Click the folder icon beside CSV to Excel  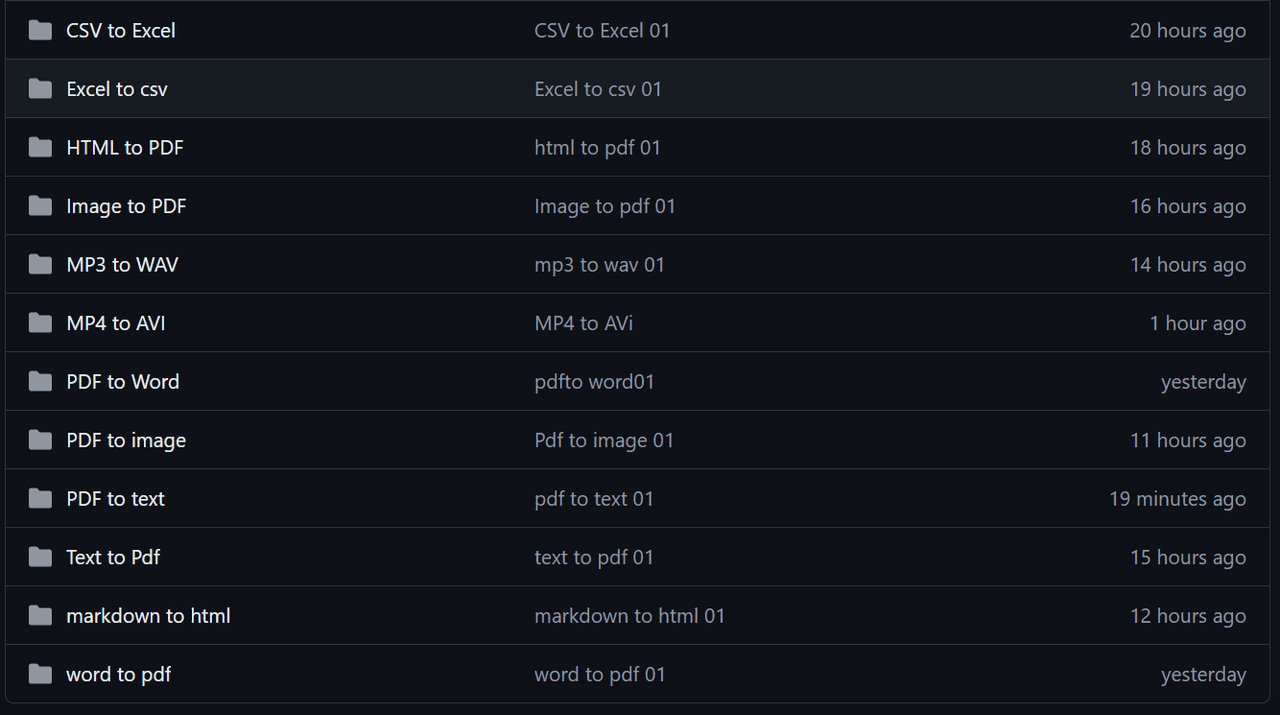(40, 30)
